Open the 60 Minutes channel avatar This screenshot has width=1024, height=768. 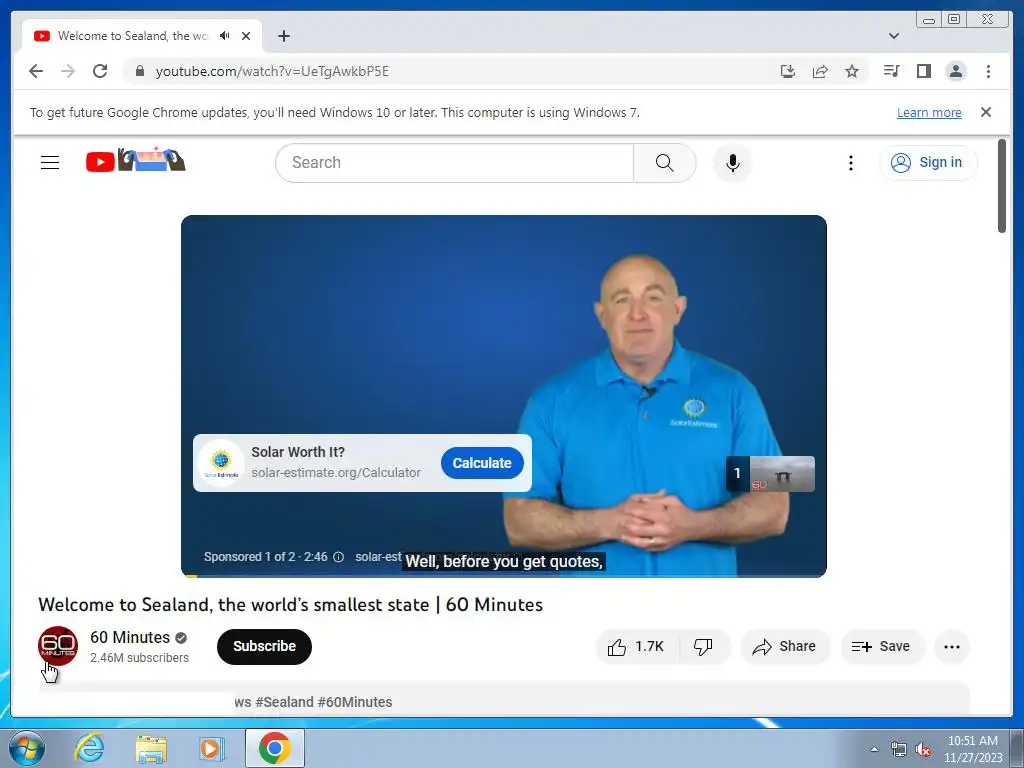coord(57,646)
